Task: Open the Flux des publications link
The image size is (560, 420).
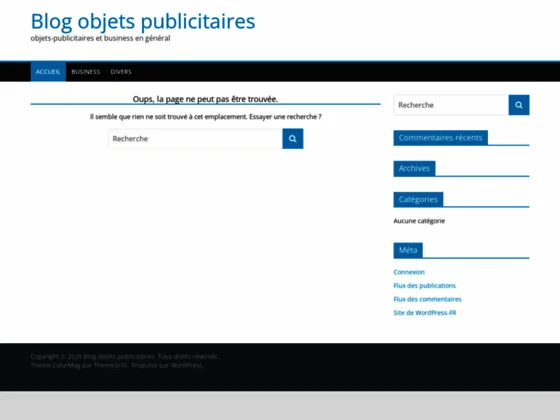Action: (x=425, y=286)
